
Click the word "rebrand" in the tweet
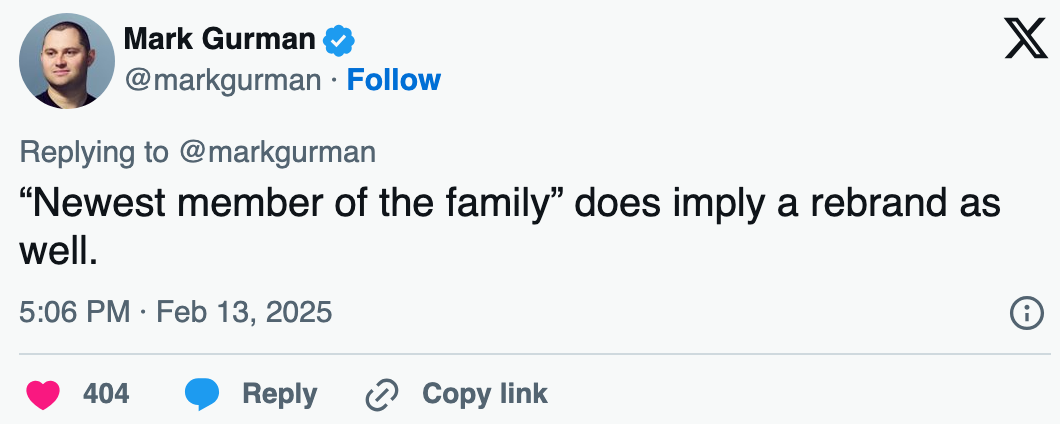pos(866,203)
